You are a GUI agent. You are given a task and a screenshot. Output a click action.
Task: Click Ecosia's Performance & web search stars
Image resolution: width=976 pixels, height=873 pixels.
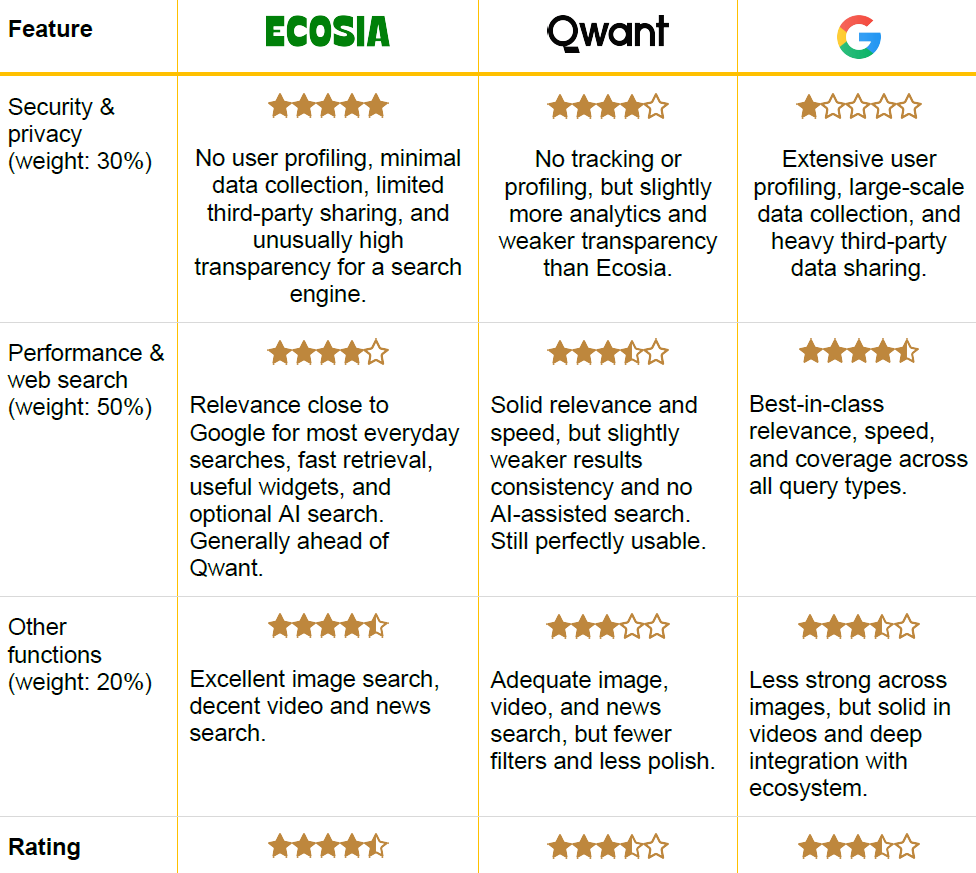point(327,352)
